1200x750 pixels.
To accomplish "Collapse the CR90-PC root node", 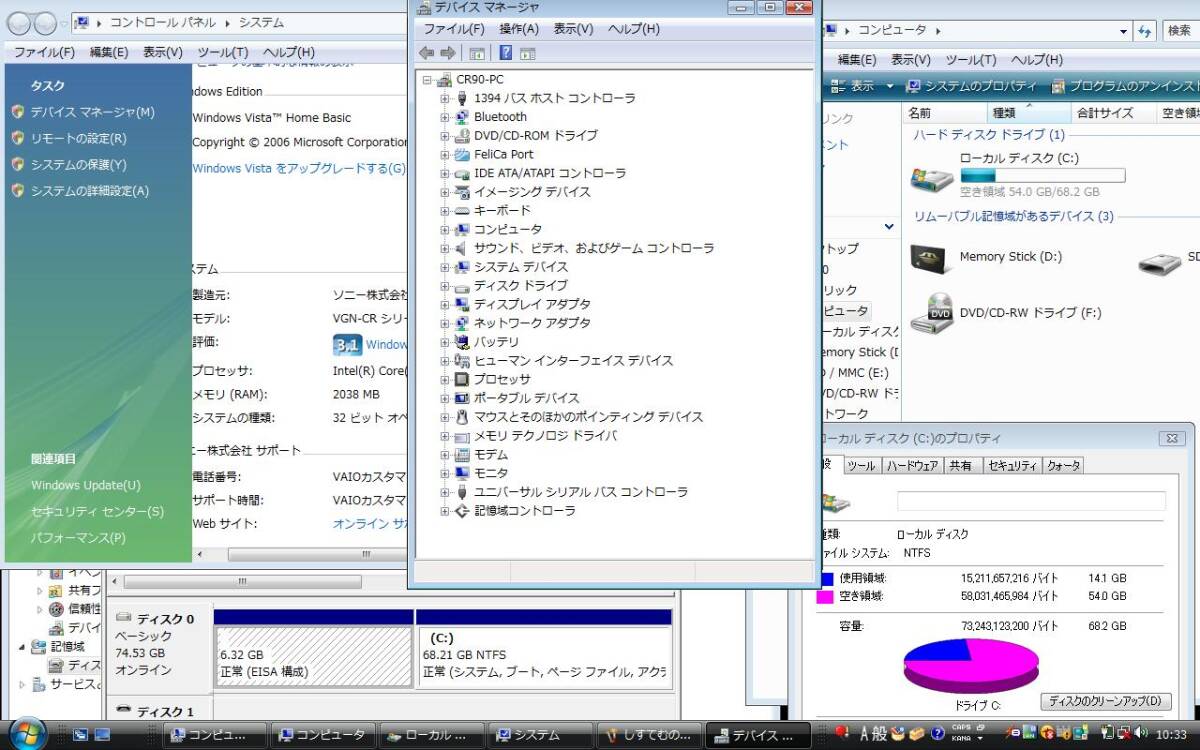I will [427, 80].
